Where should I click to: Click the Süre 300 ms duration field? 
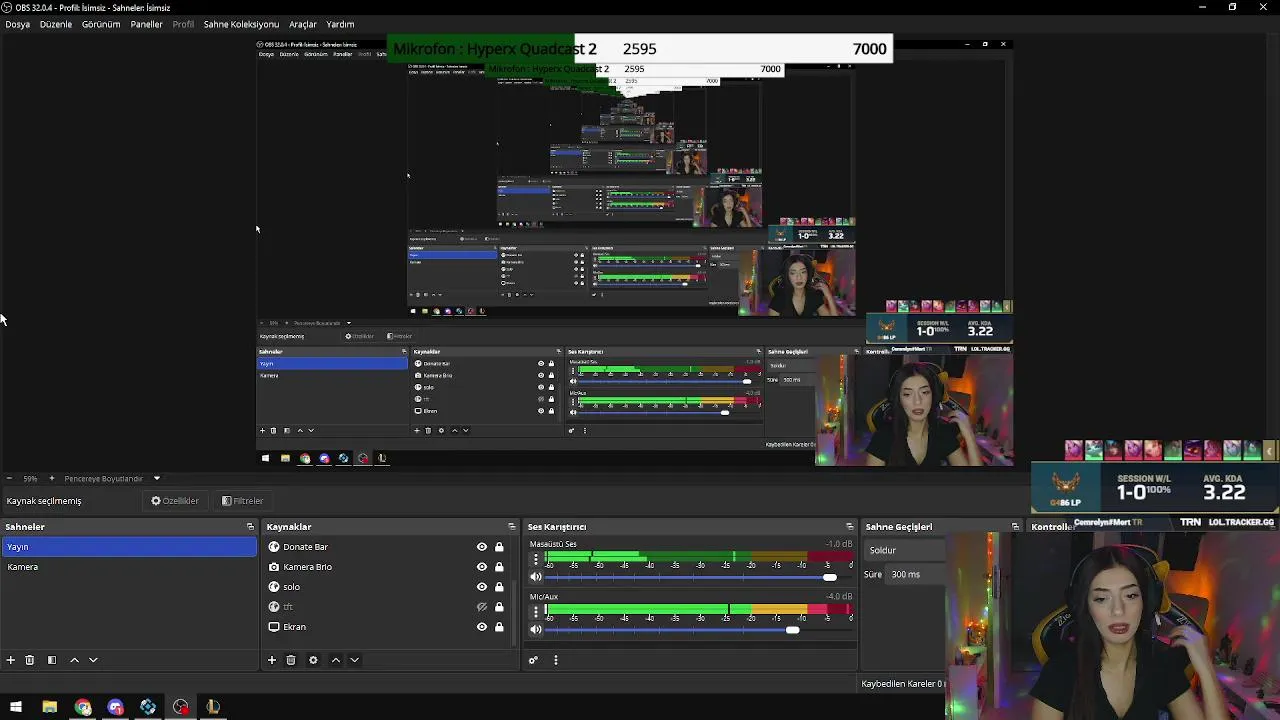point(917,574)
